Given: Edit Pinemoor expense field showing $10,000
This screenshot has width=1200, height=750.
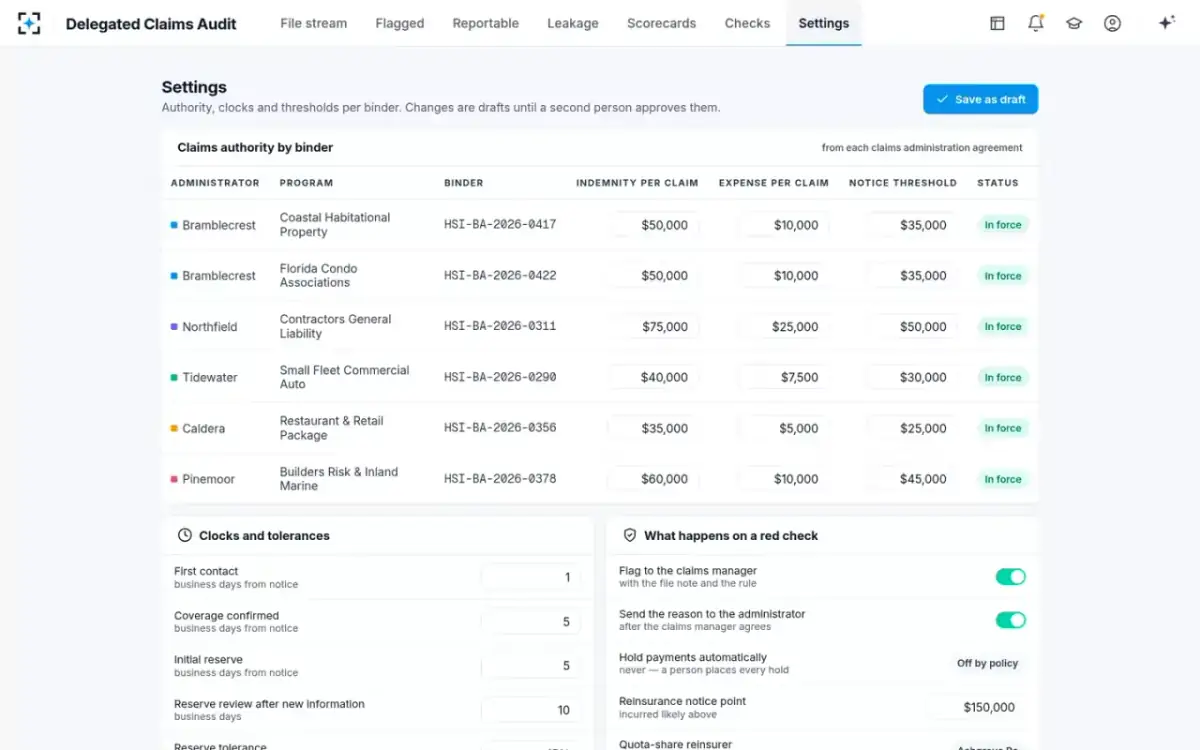Looking at the screenshot, I should (x=784, y=479).
